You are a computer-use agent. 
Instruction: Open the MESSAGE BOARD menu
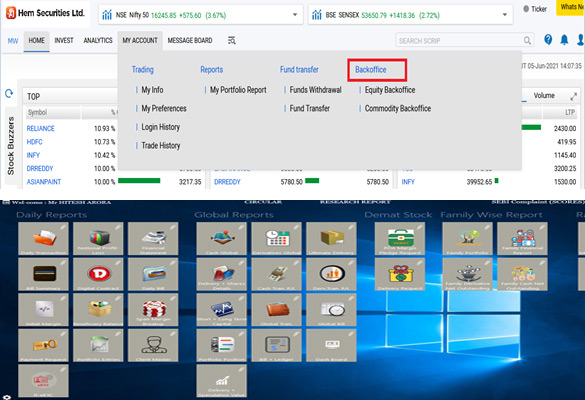click(x=190, y=40)
